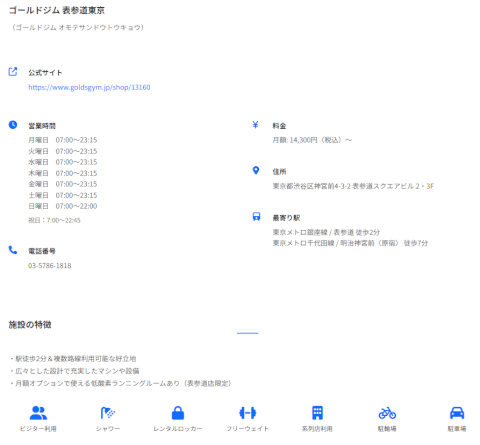Click the 系列店利用 label
Image resolution: width=480 pixels, height=445 pixels.
(317, 429)
